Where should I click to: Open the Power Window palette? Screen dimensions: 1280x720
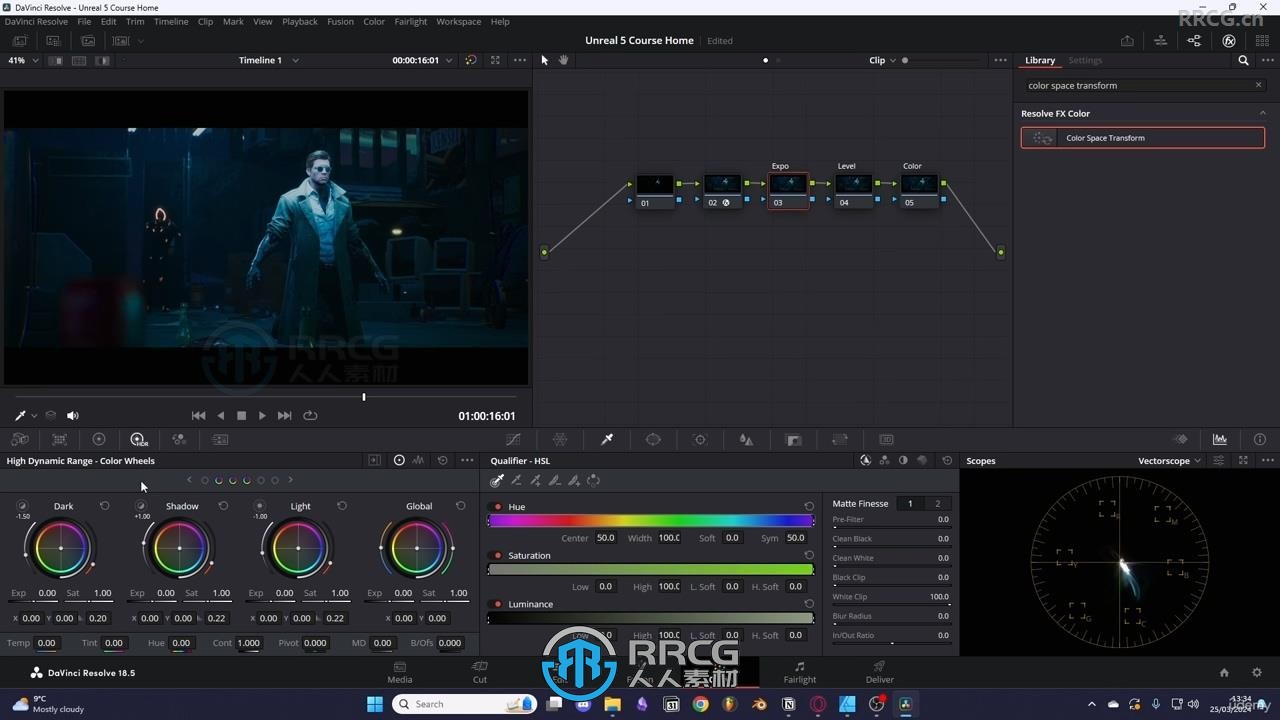(x=653, y=439)
